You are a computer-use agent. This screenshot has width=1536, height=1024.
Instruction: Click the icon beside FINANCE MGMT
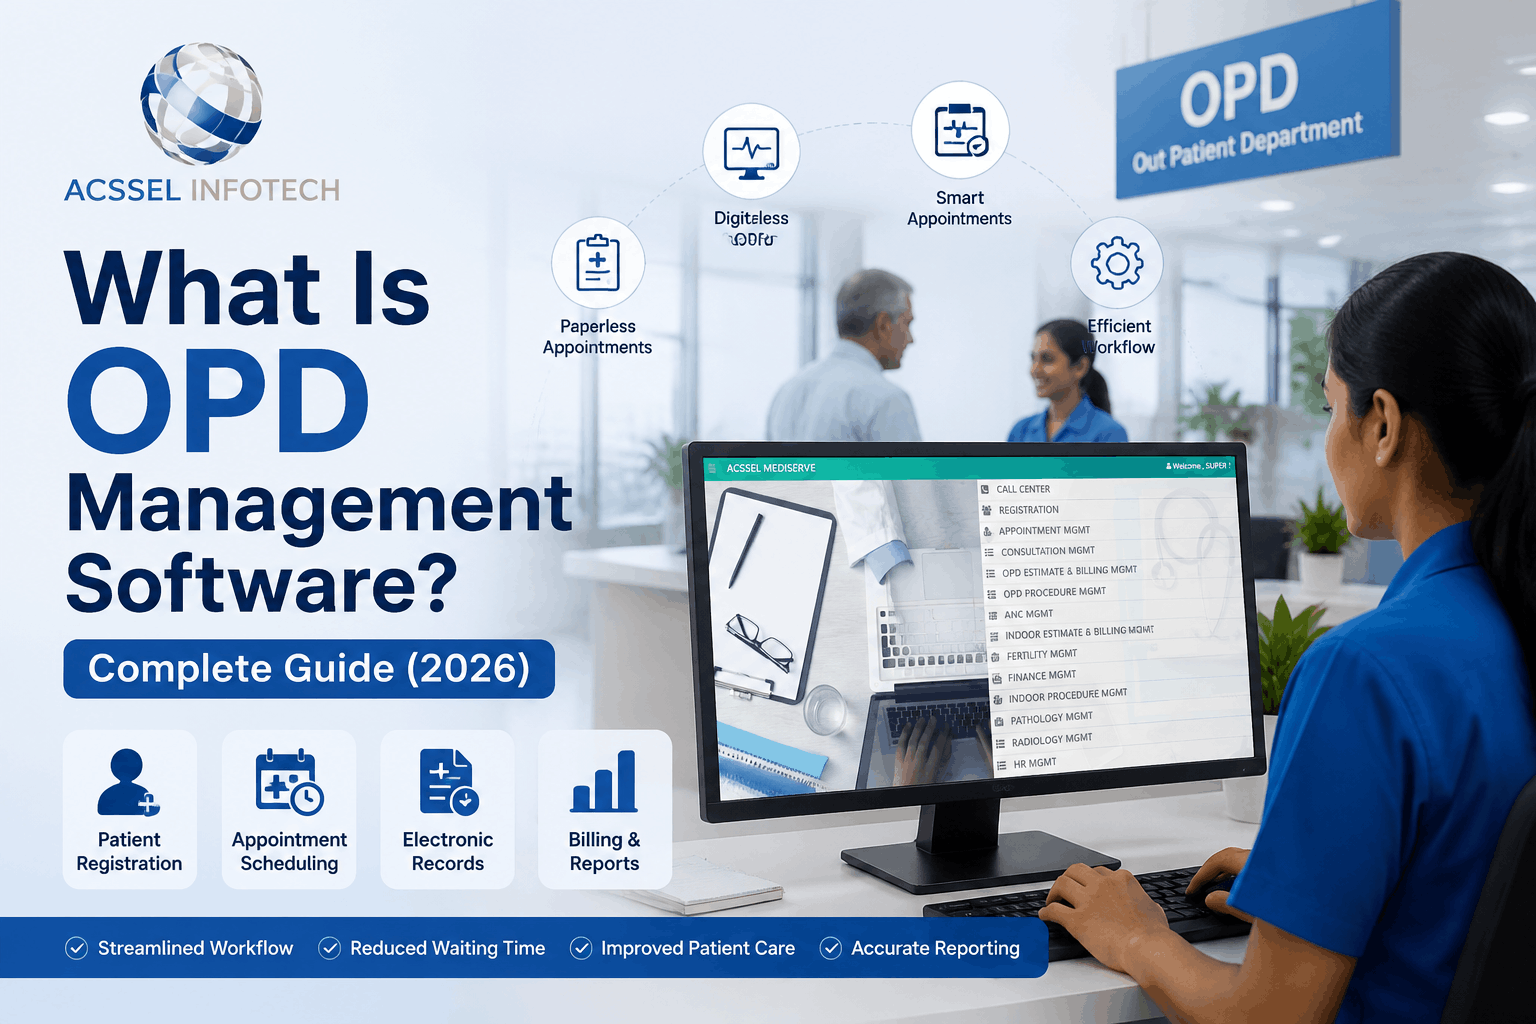996,677
